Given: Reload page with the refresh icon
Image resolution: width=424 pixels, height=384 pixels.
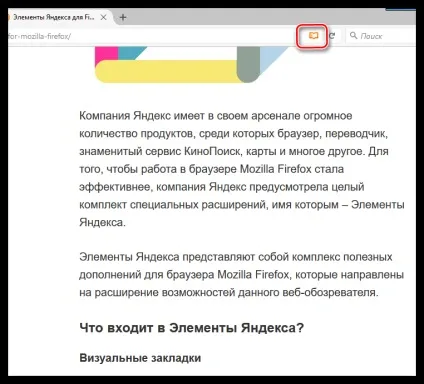Looking at the screenshot, I should point(332,36).
